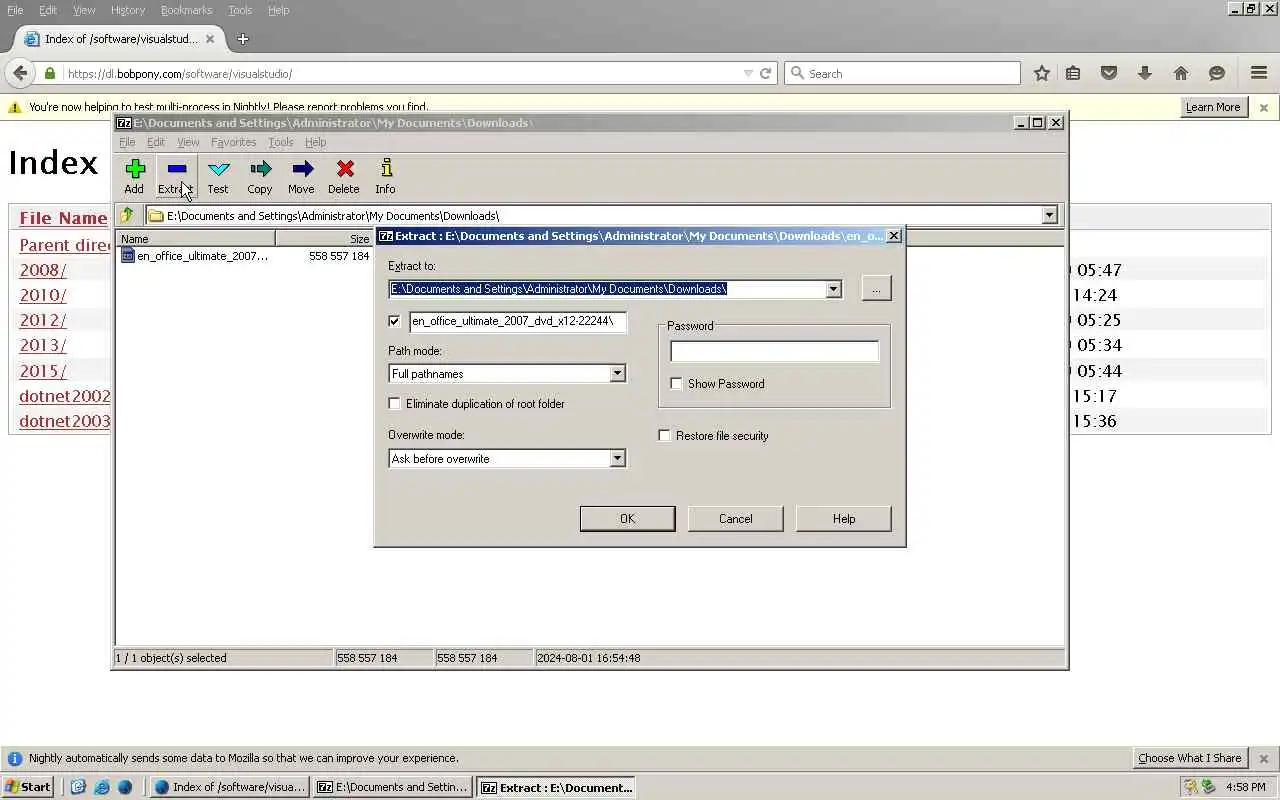
Task: Open the 2010/ directory link
Action: tap(43, 295)
